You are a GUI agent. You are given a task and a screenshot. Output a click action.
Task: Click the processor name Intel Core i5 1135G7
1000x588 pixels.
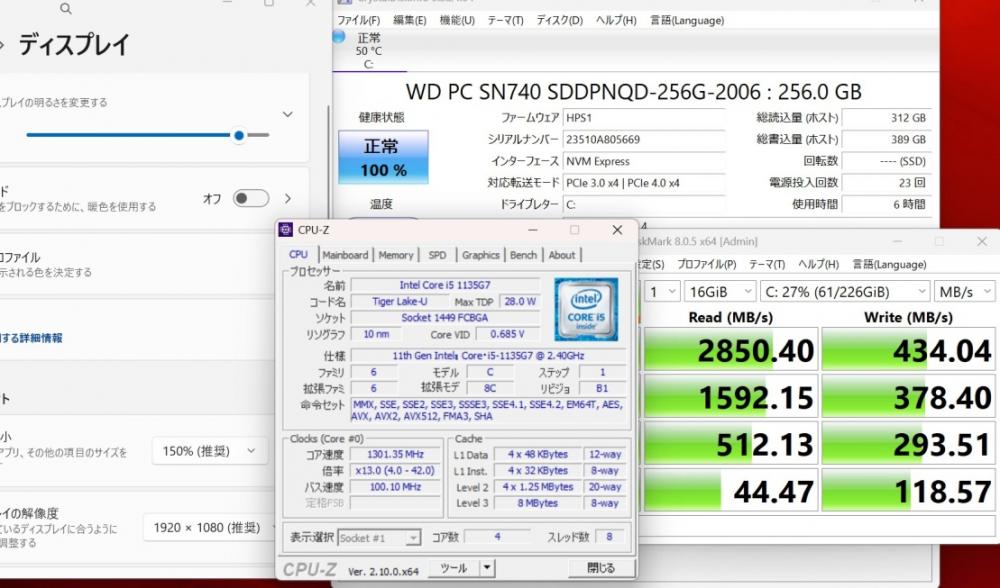click(445, 285)
